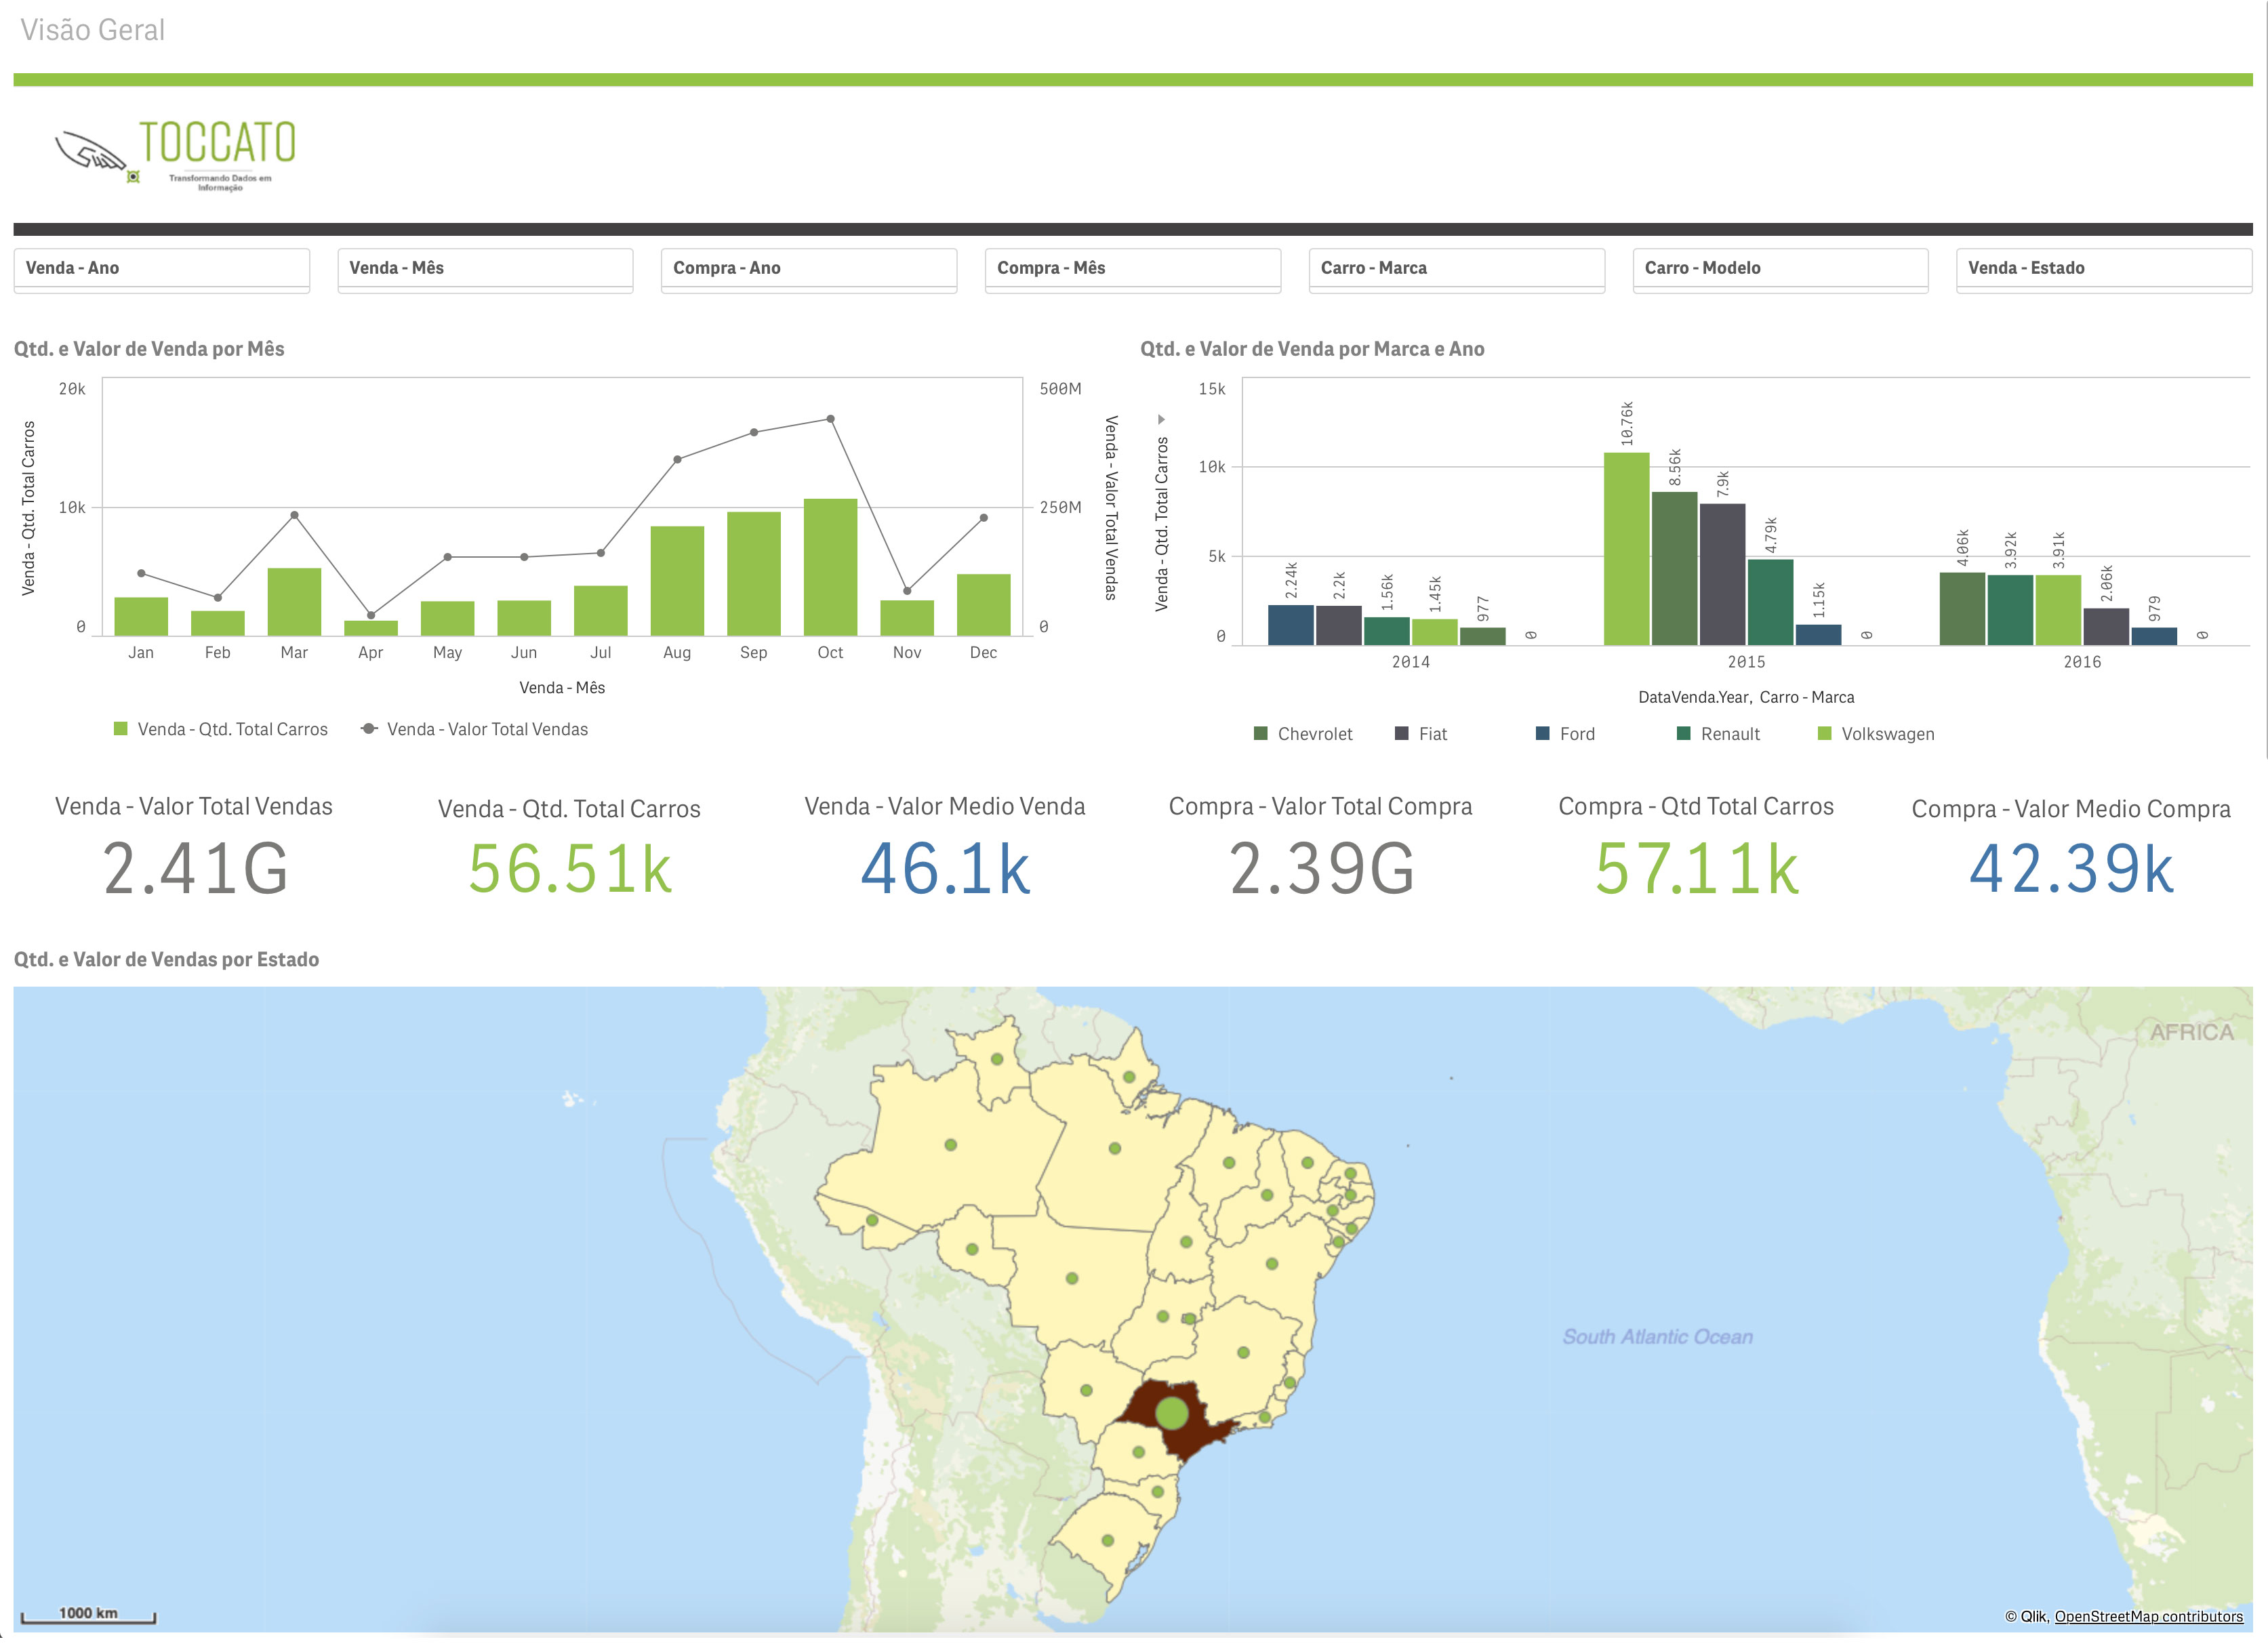Open the Venda - Estado filter
Image resolution: width=2268 pixels, height=1648 pixels.
click(x=2103, y=268)
